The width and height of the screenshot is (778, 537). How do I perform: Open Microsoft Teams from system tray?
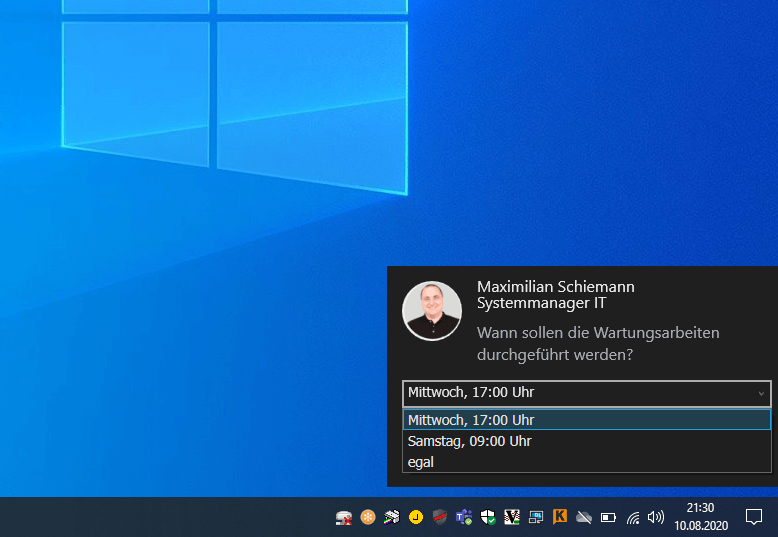[x=464, y=517]
